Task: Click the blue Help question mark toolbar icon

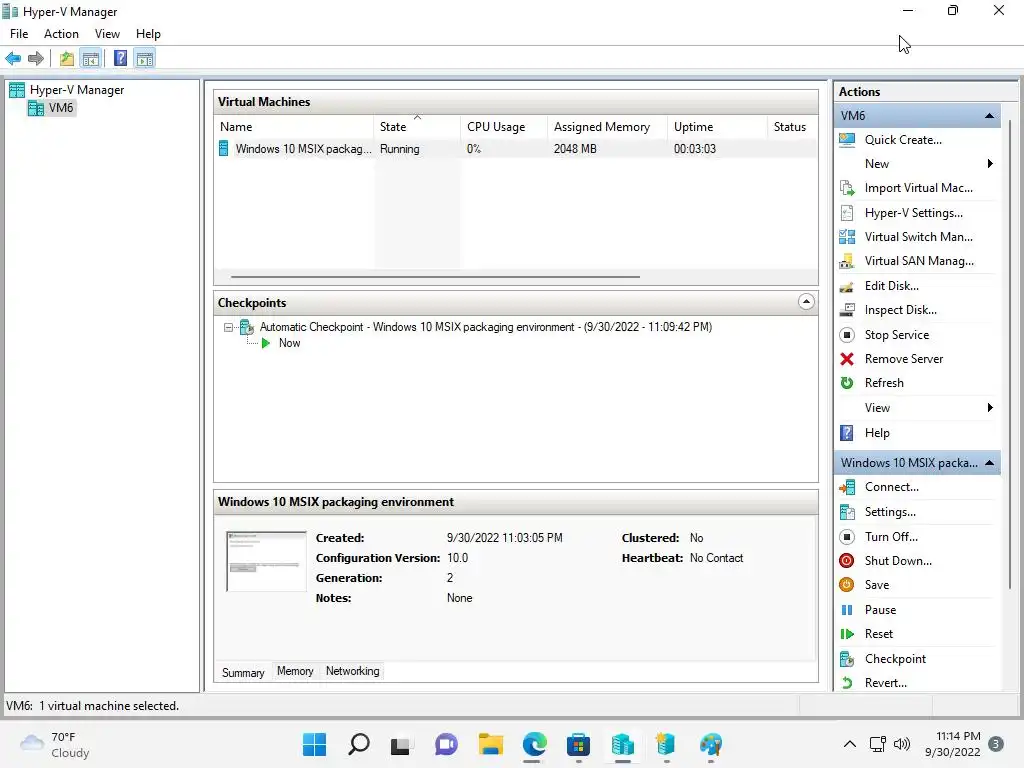Action: click(x=120, y=59)
